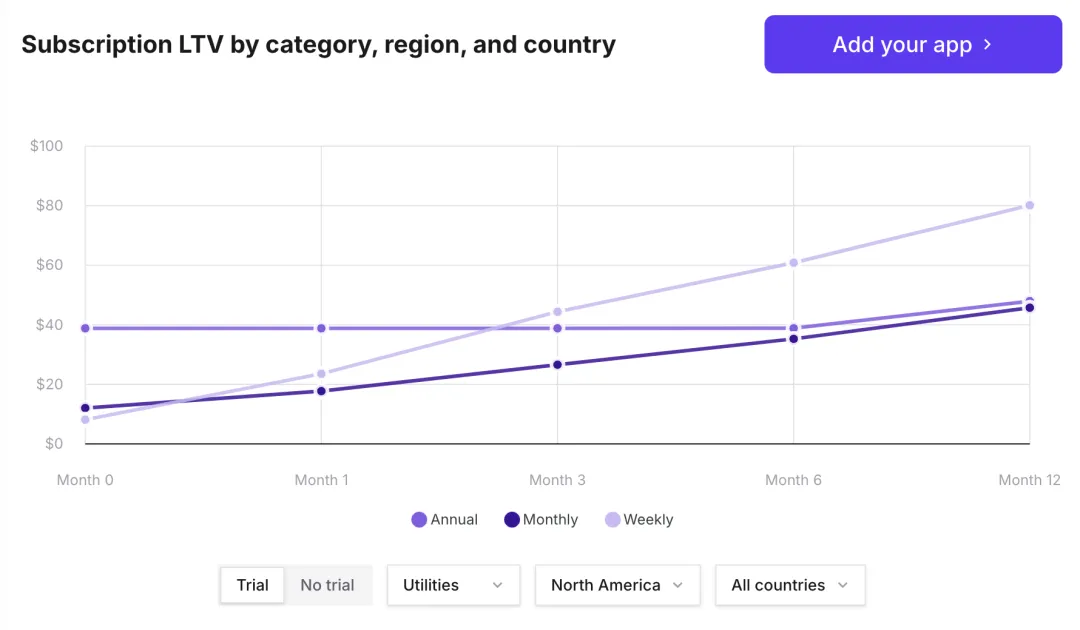The width and height of the screenshot is (1080, 630).
Task: Open the North America region dropdown
Action: click(617, 585)
